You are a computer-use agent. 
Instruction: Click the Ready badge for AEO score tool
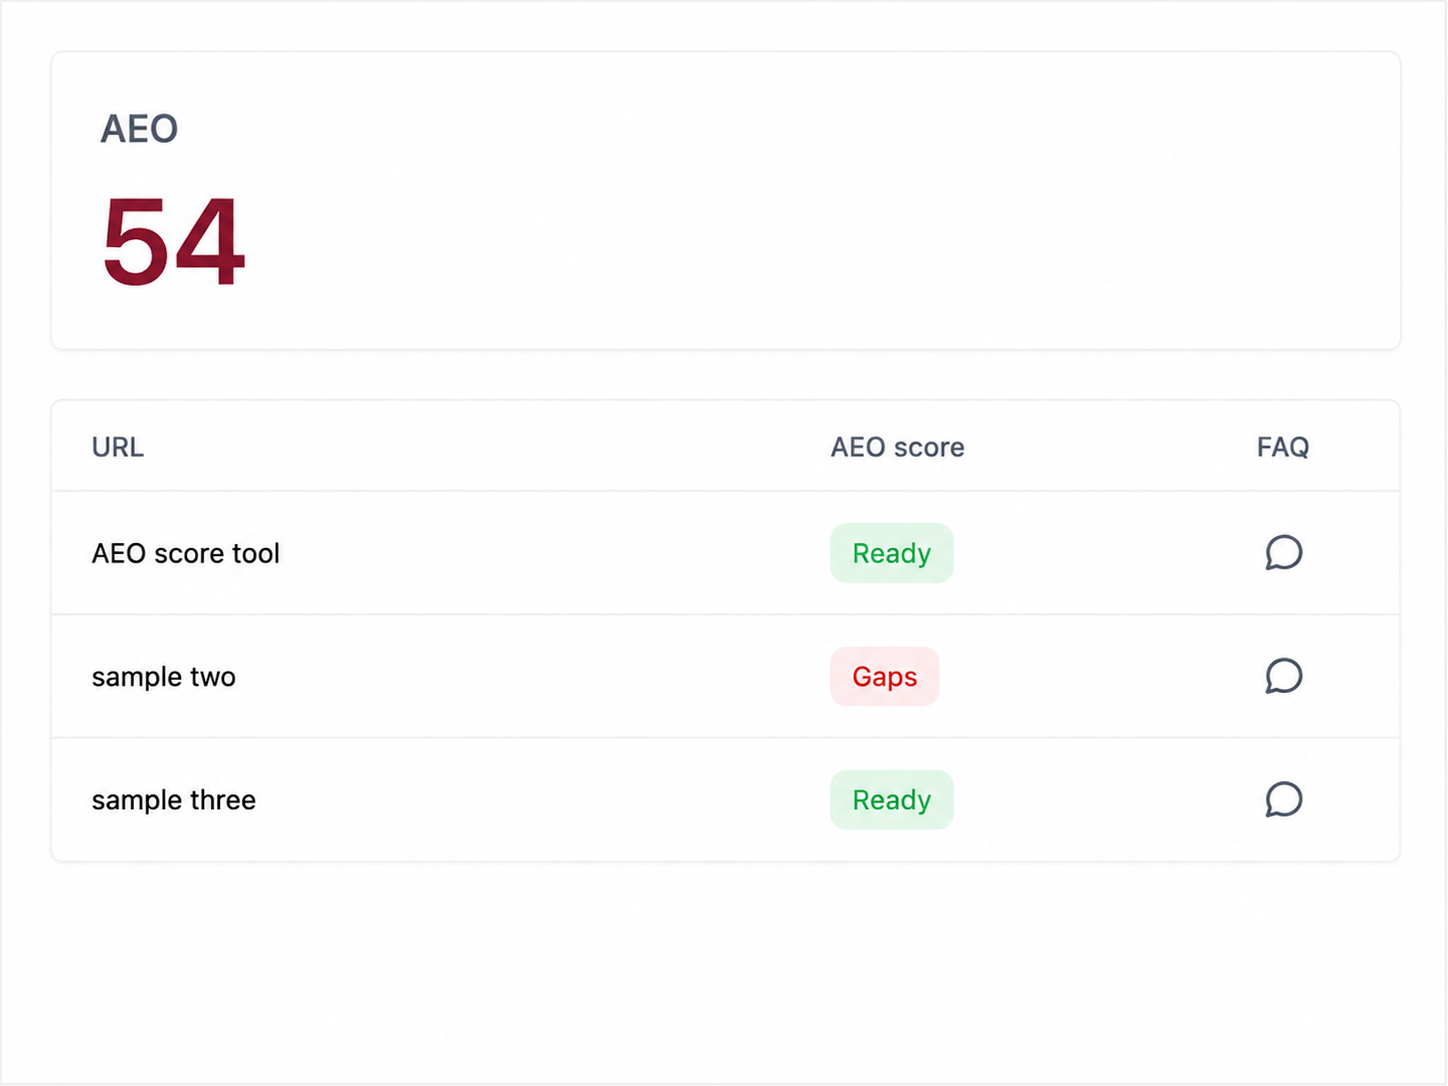click(x=891, y=553)
